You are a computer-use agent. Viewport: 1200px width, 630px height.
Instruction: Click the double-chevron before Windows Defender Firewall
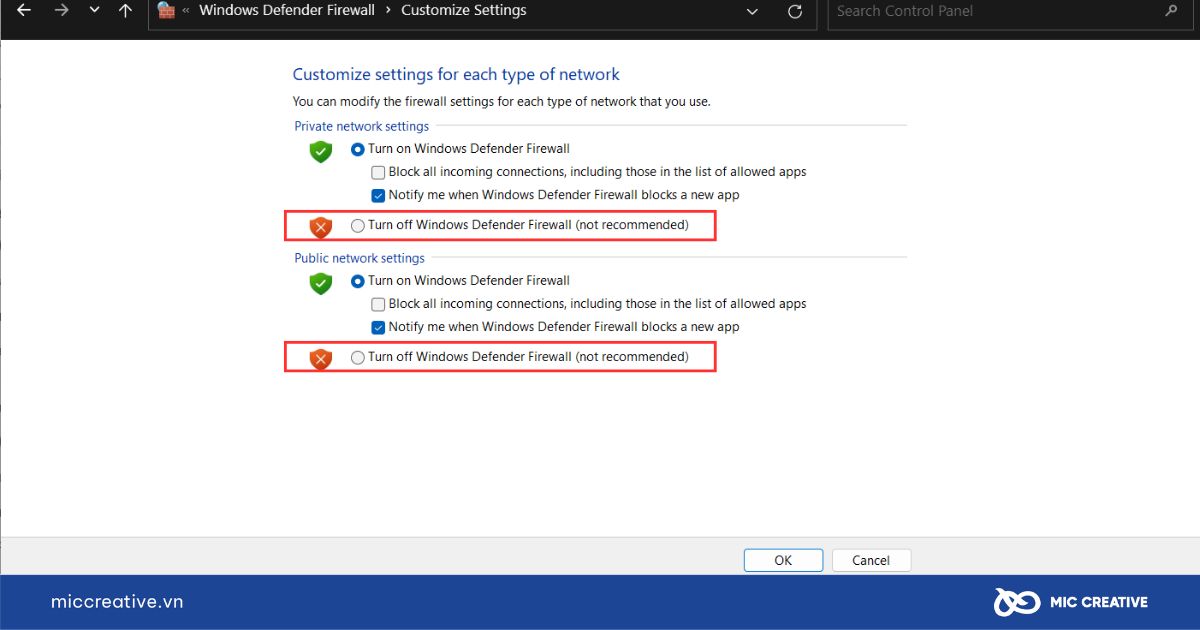pyautogui.click(x=186, y=11)
